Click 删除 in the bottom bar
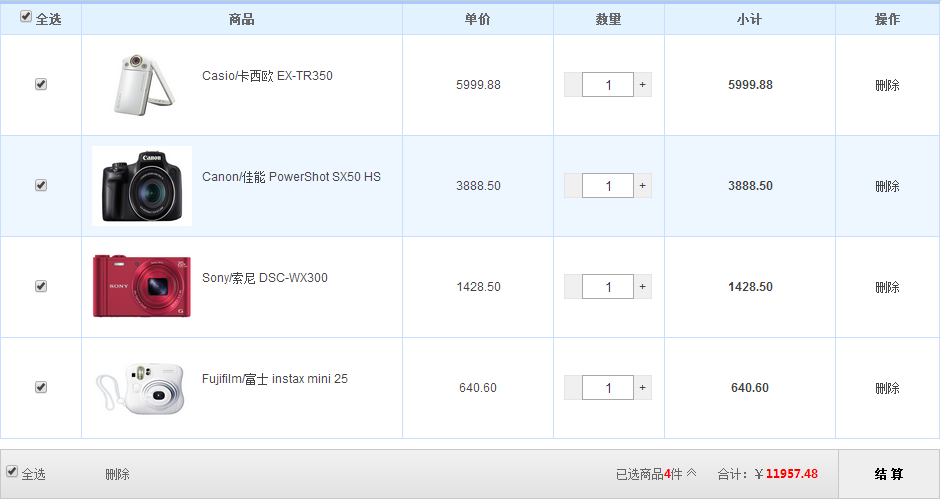This screenshot has height=500, width=941. click(x=117, y=474)
